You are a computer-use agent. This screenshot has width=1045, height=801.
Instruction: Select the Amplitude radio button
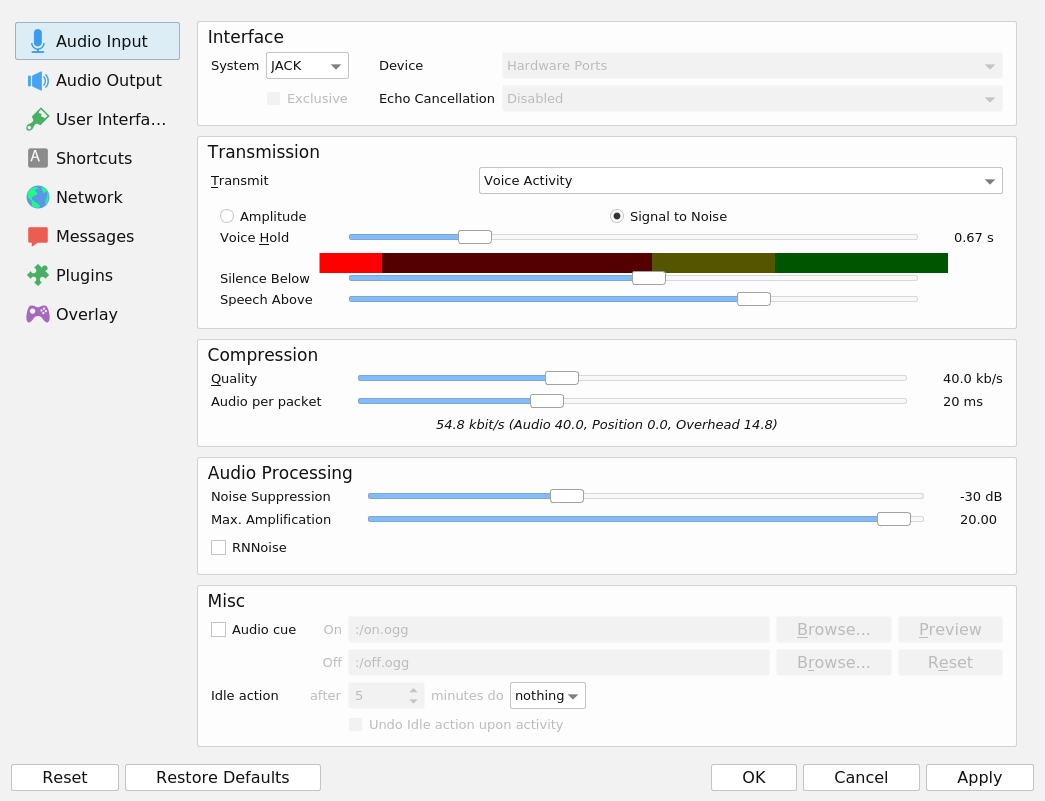click(227, 216)
